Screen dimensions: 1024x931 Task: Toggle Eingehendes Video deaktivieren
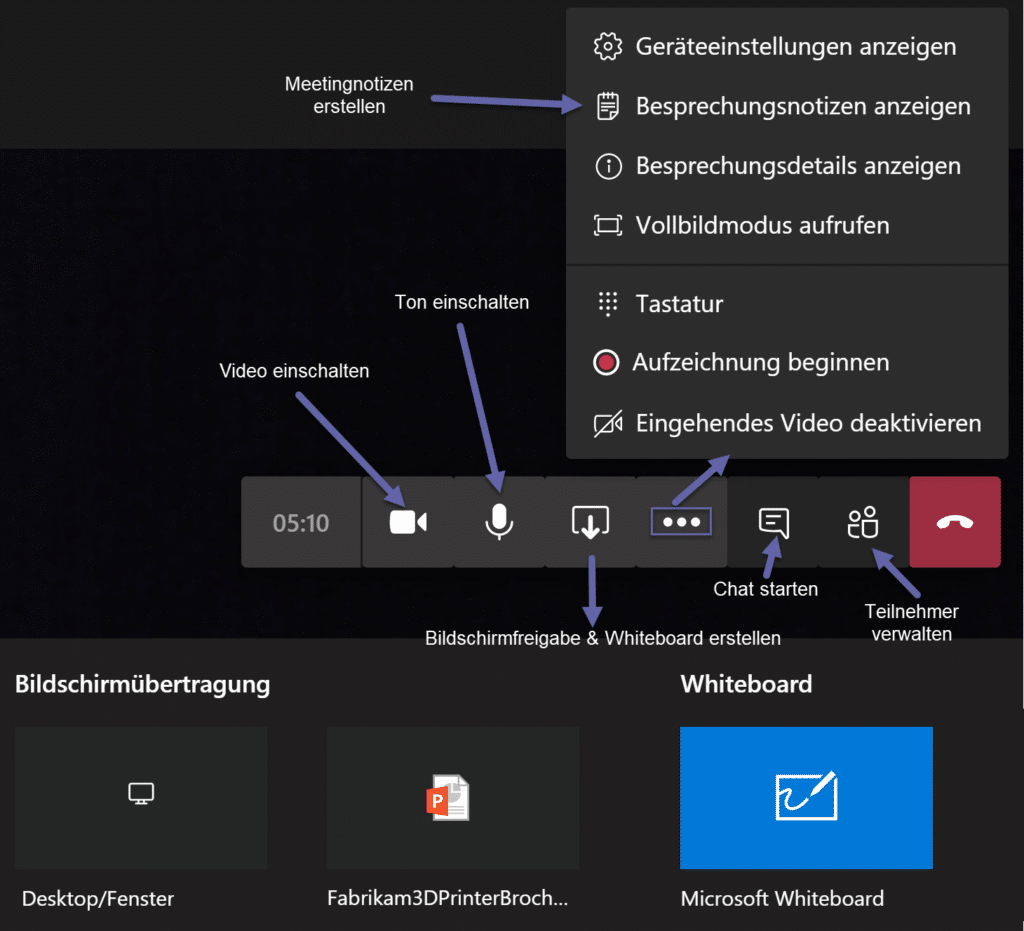[807, 423]
